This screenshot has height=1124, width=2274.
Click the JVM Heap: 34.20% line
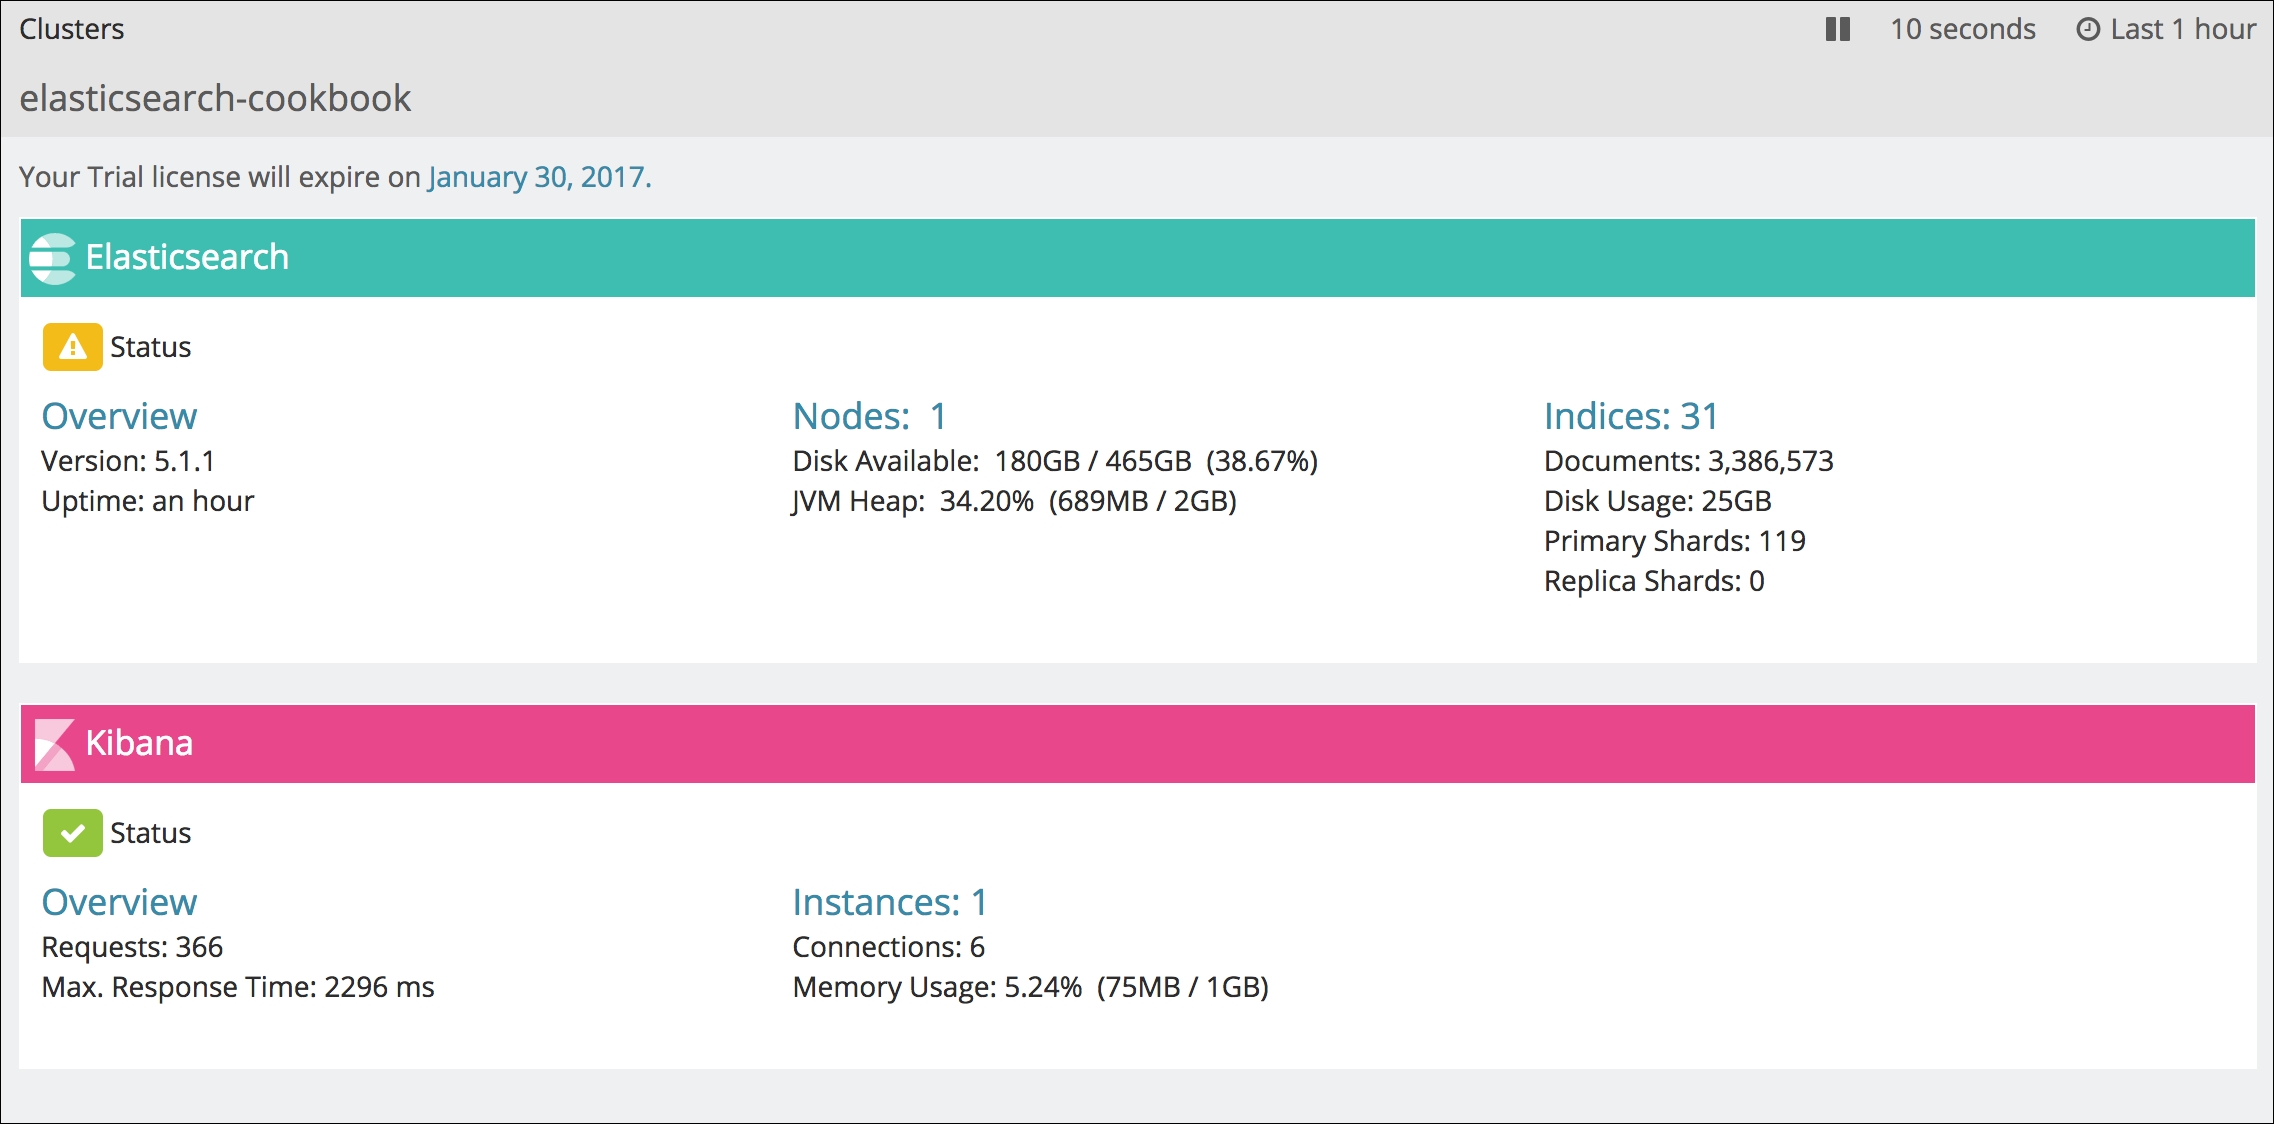tap(1014, 501)
